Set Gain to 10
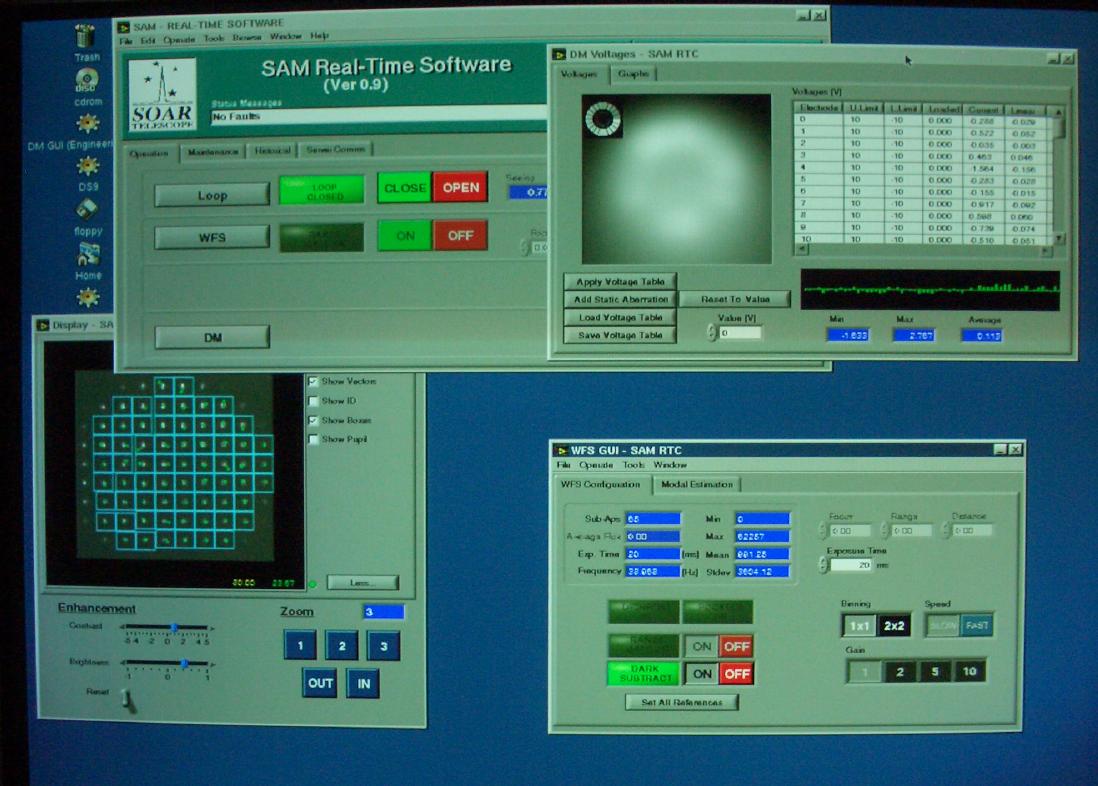Screen dimensions: 1098x786 coord(969,672)
